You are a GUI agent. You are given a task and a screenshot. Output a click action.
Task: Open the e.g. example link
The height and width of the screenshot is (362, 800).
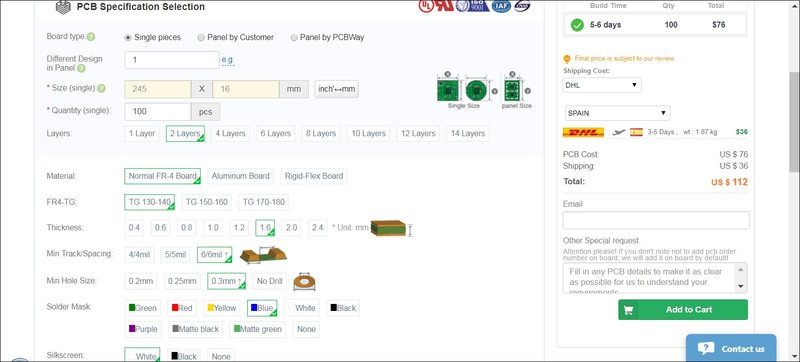point(228,60)
